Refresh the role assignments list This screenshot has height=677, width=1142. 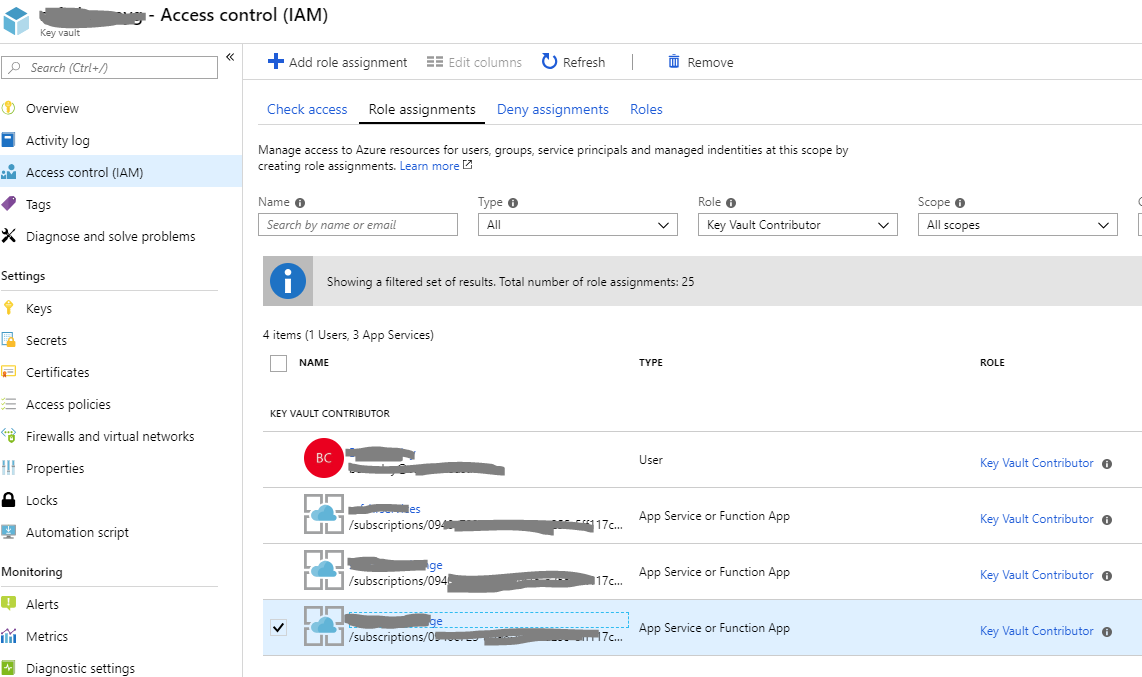(x=573, y=62)
